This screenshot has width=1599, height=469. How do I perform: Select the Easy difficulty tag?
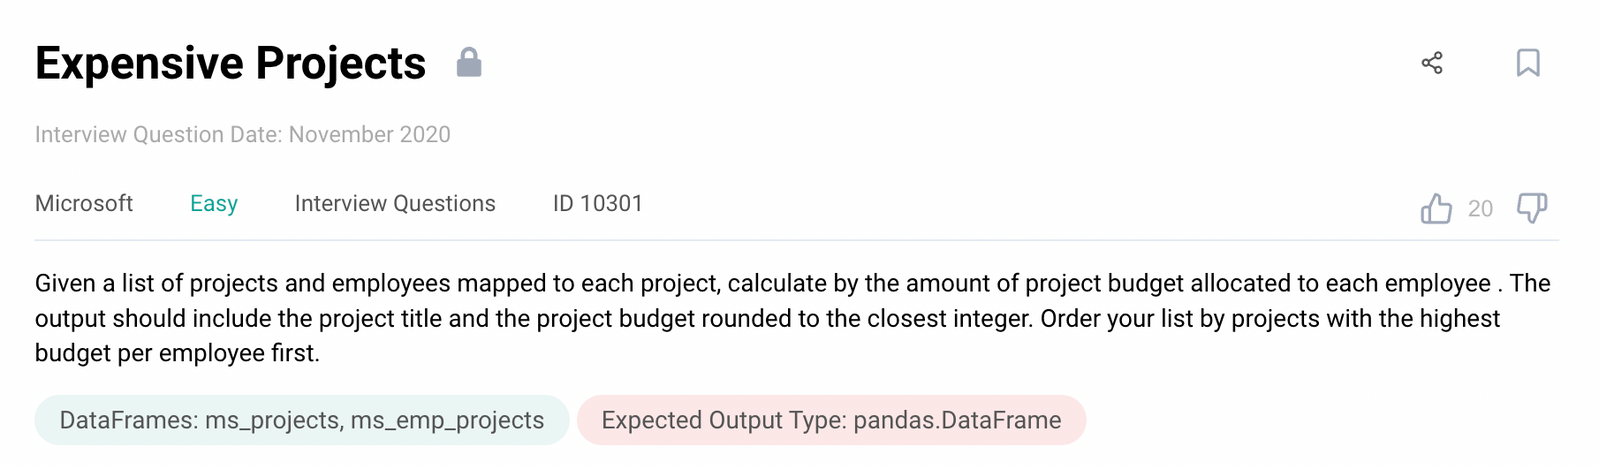coord(214,204)
